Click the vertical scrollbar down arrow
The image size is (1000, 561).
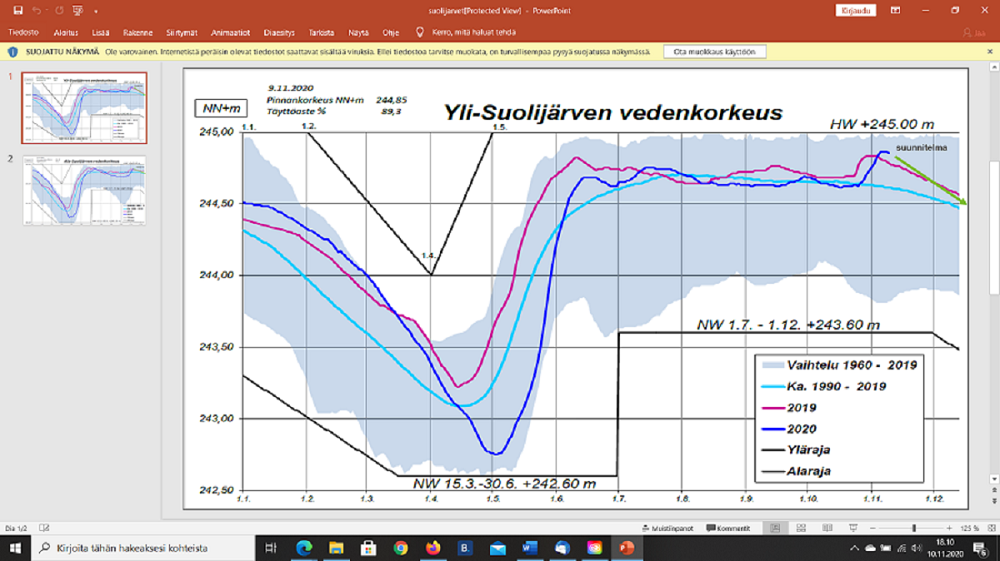(994, 479)
